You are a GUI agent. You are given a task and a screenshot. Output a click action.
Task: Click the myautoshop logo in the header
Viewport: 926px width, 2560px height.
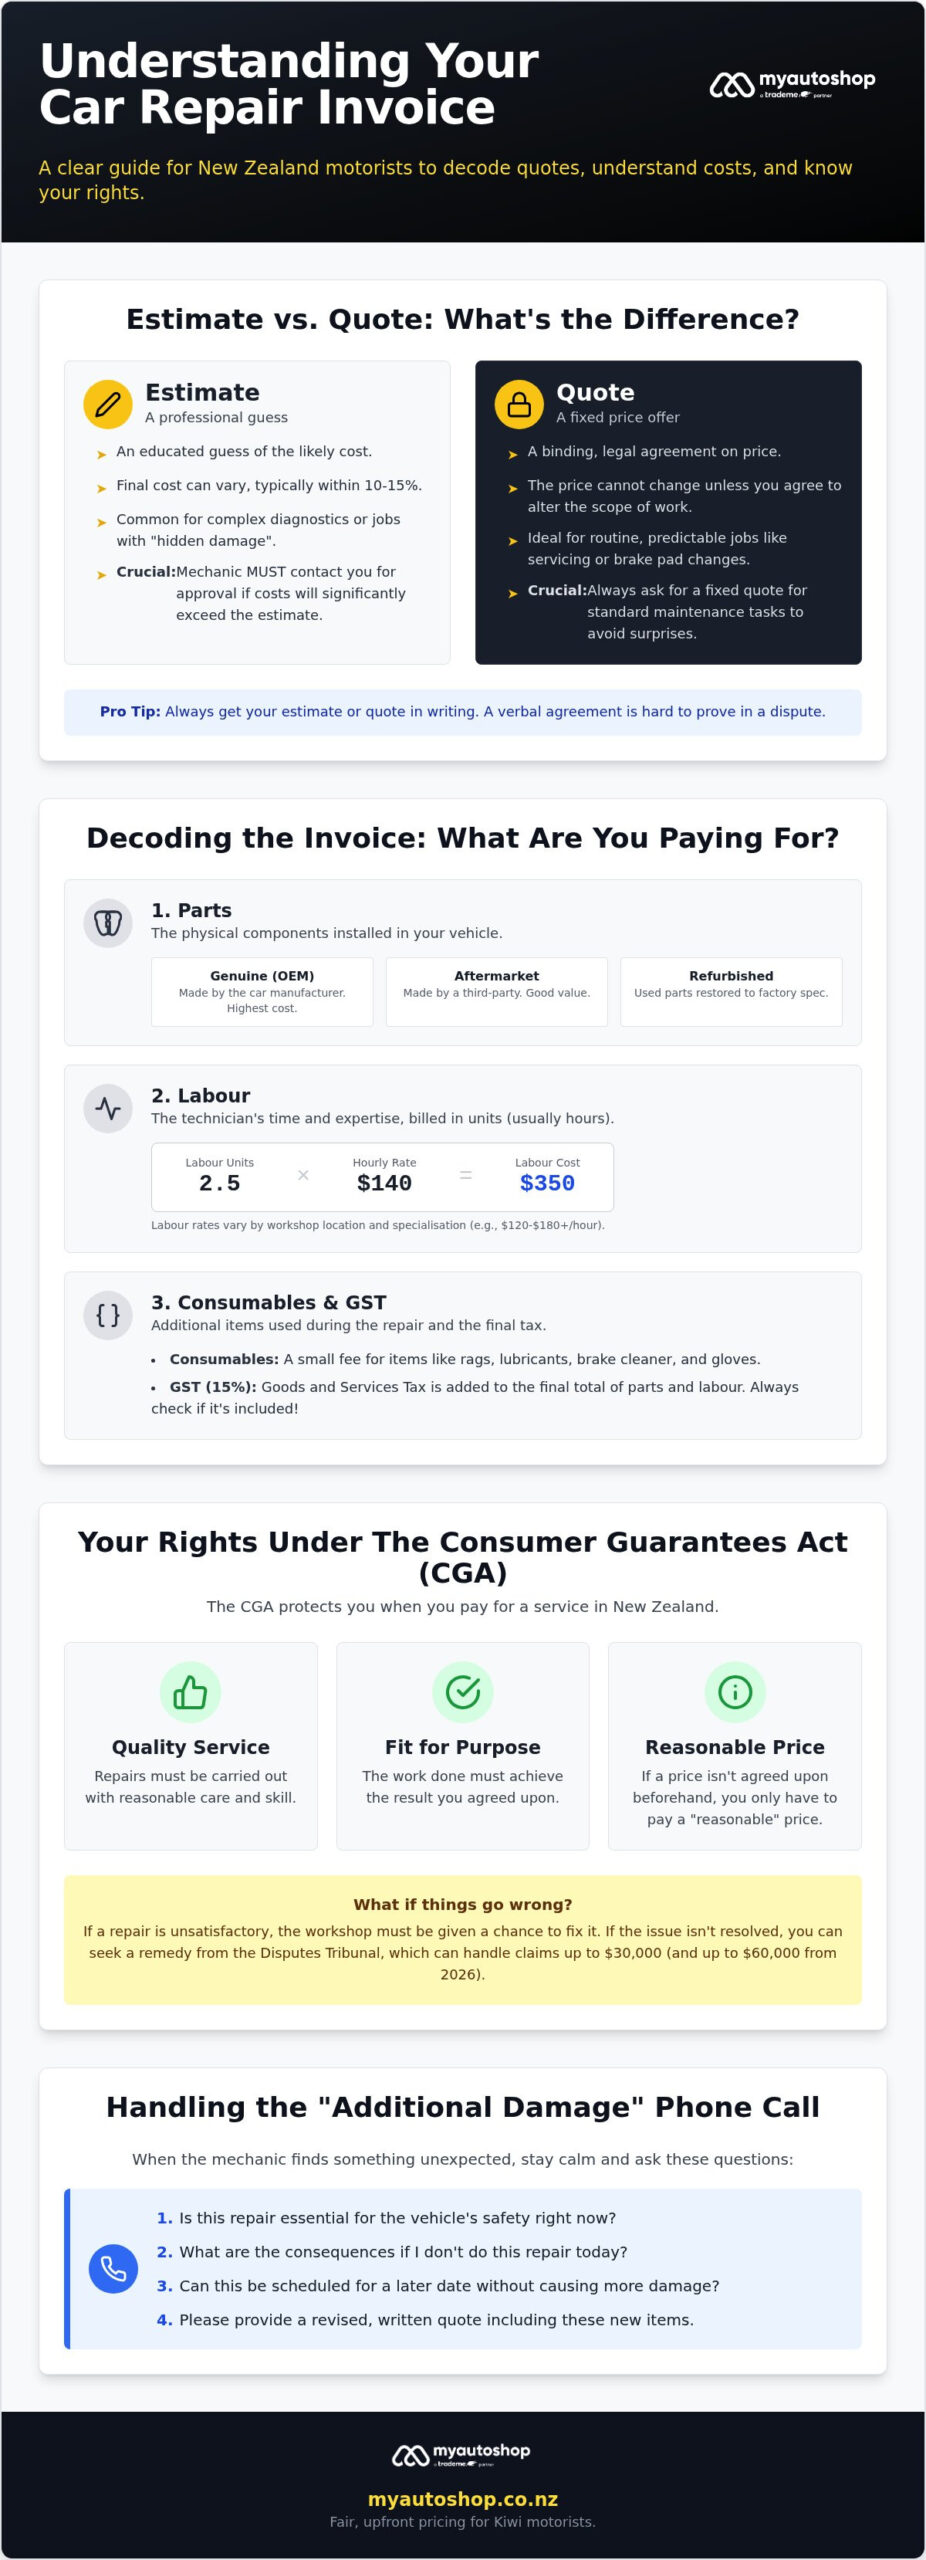[792, 85]
